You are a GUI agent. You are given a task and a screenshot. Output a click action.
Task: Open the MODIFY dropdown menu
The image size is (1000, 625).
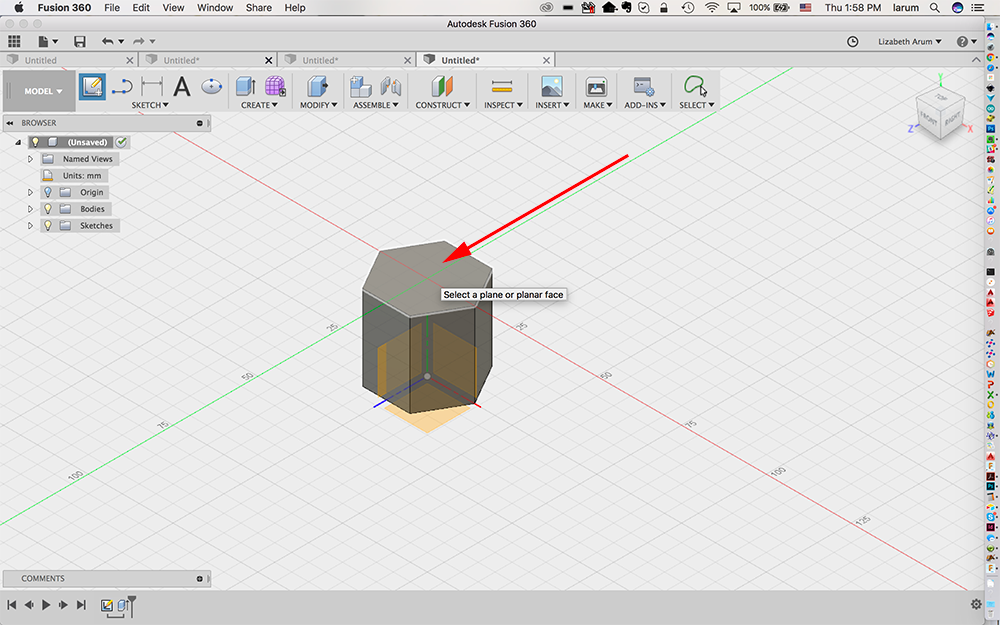point(318,105)
